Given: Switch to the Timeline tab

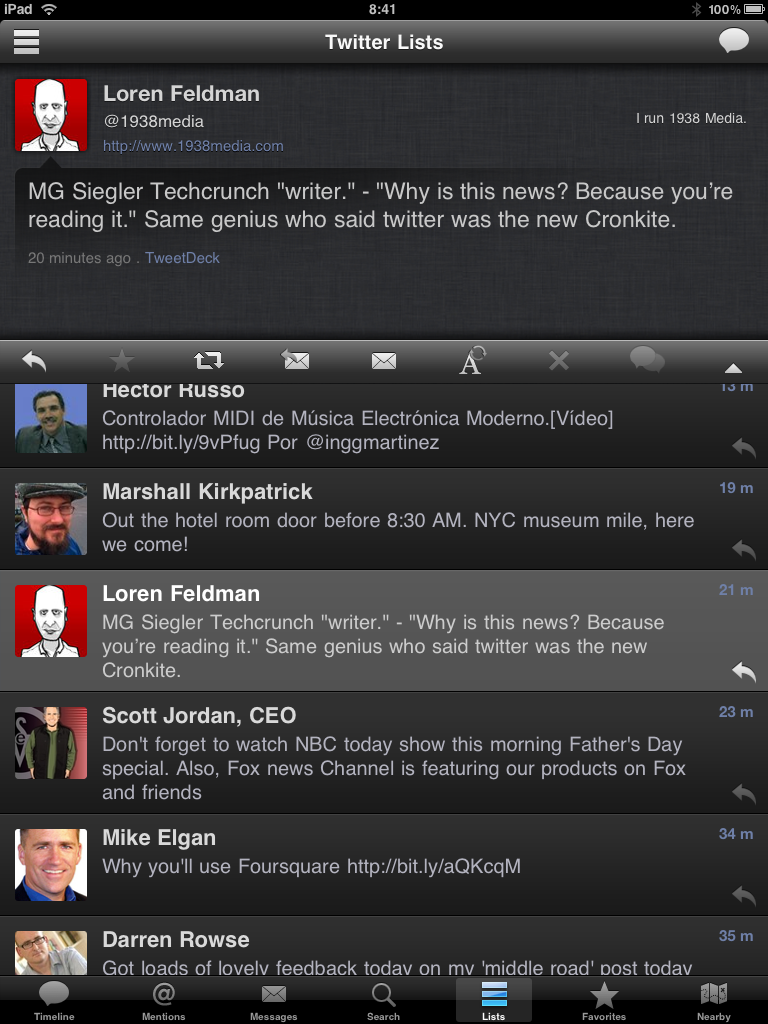Looking at the screenshot, I should coord(54,1000).
